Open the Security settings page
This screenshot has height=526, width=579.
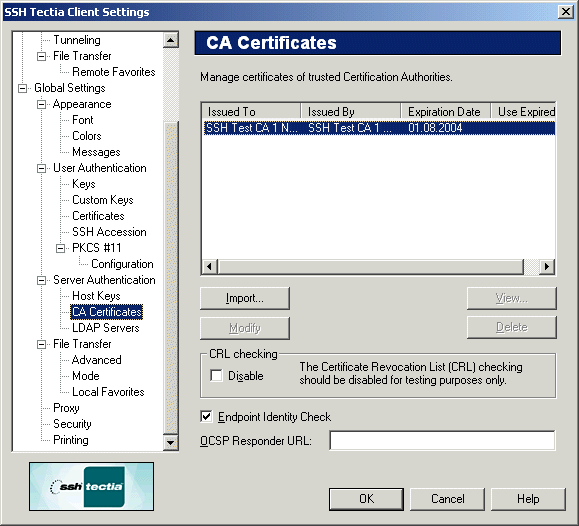click(72, 424)
